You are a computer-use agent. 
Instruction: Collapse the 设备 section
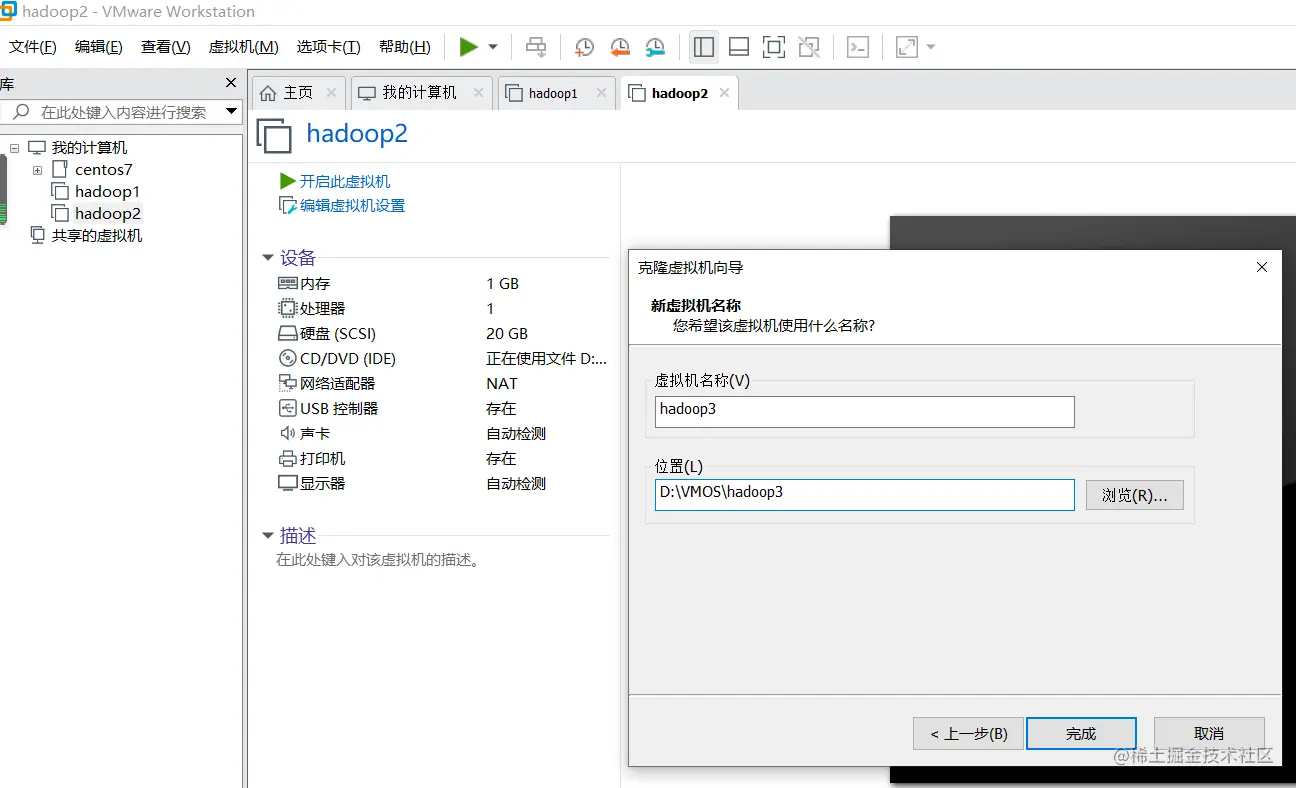tap(268, 258)
